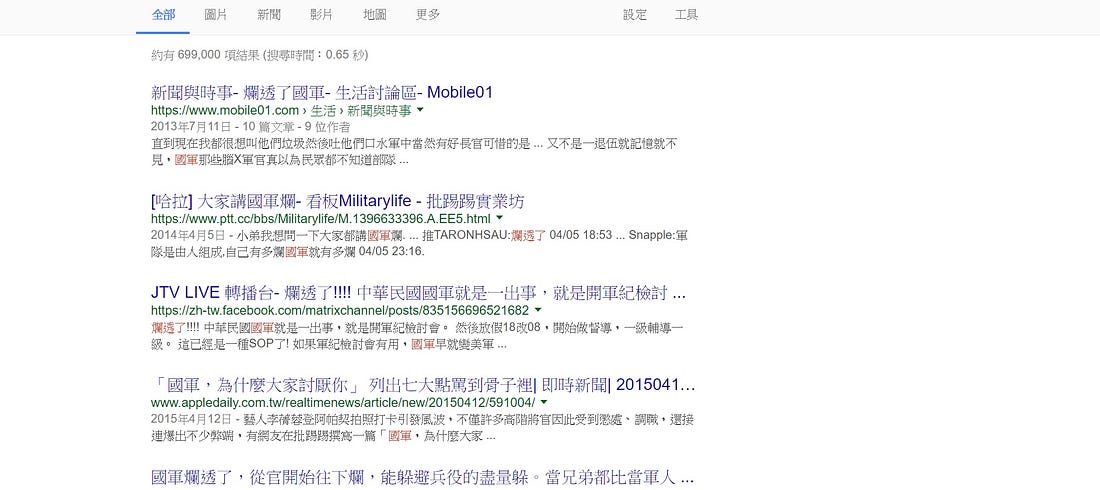The width and height of the screenshot is (1100, 490).
Task: Click the ptt.cc Militarylife URL text
Action: 321,219
